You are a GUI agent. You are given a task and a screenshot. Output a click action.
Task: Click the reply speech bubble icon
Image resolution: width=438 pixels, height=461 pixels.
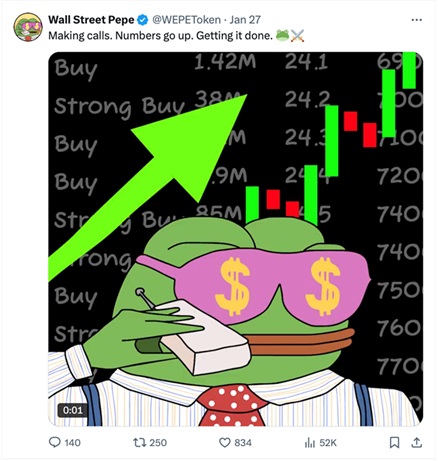coord(55,442)
